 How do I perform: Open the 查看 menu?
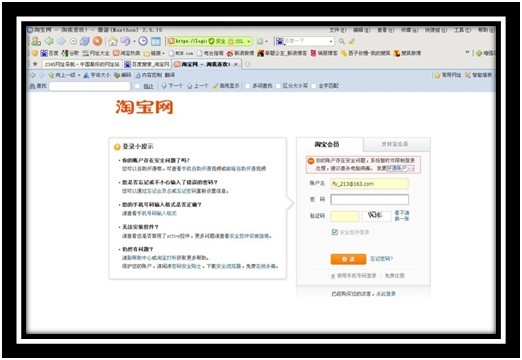(385, 30)
